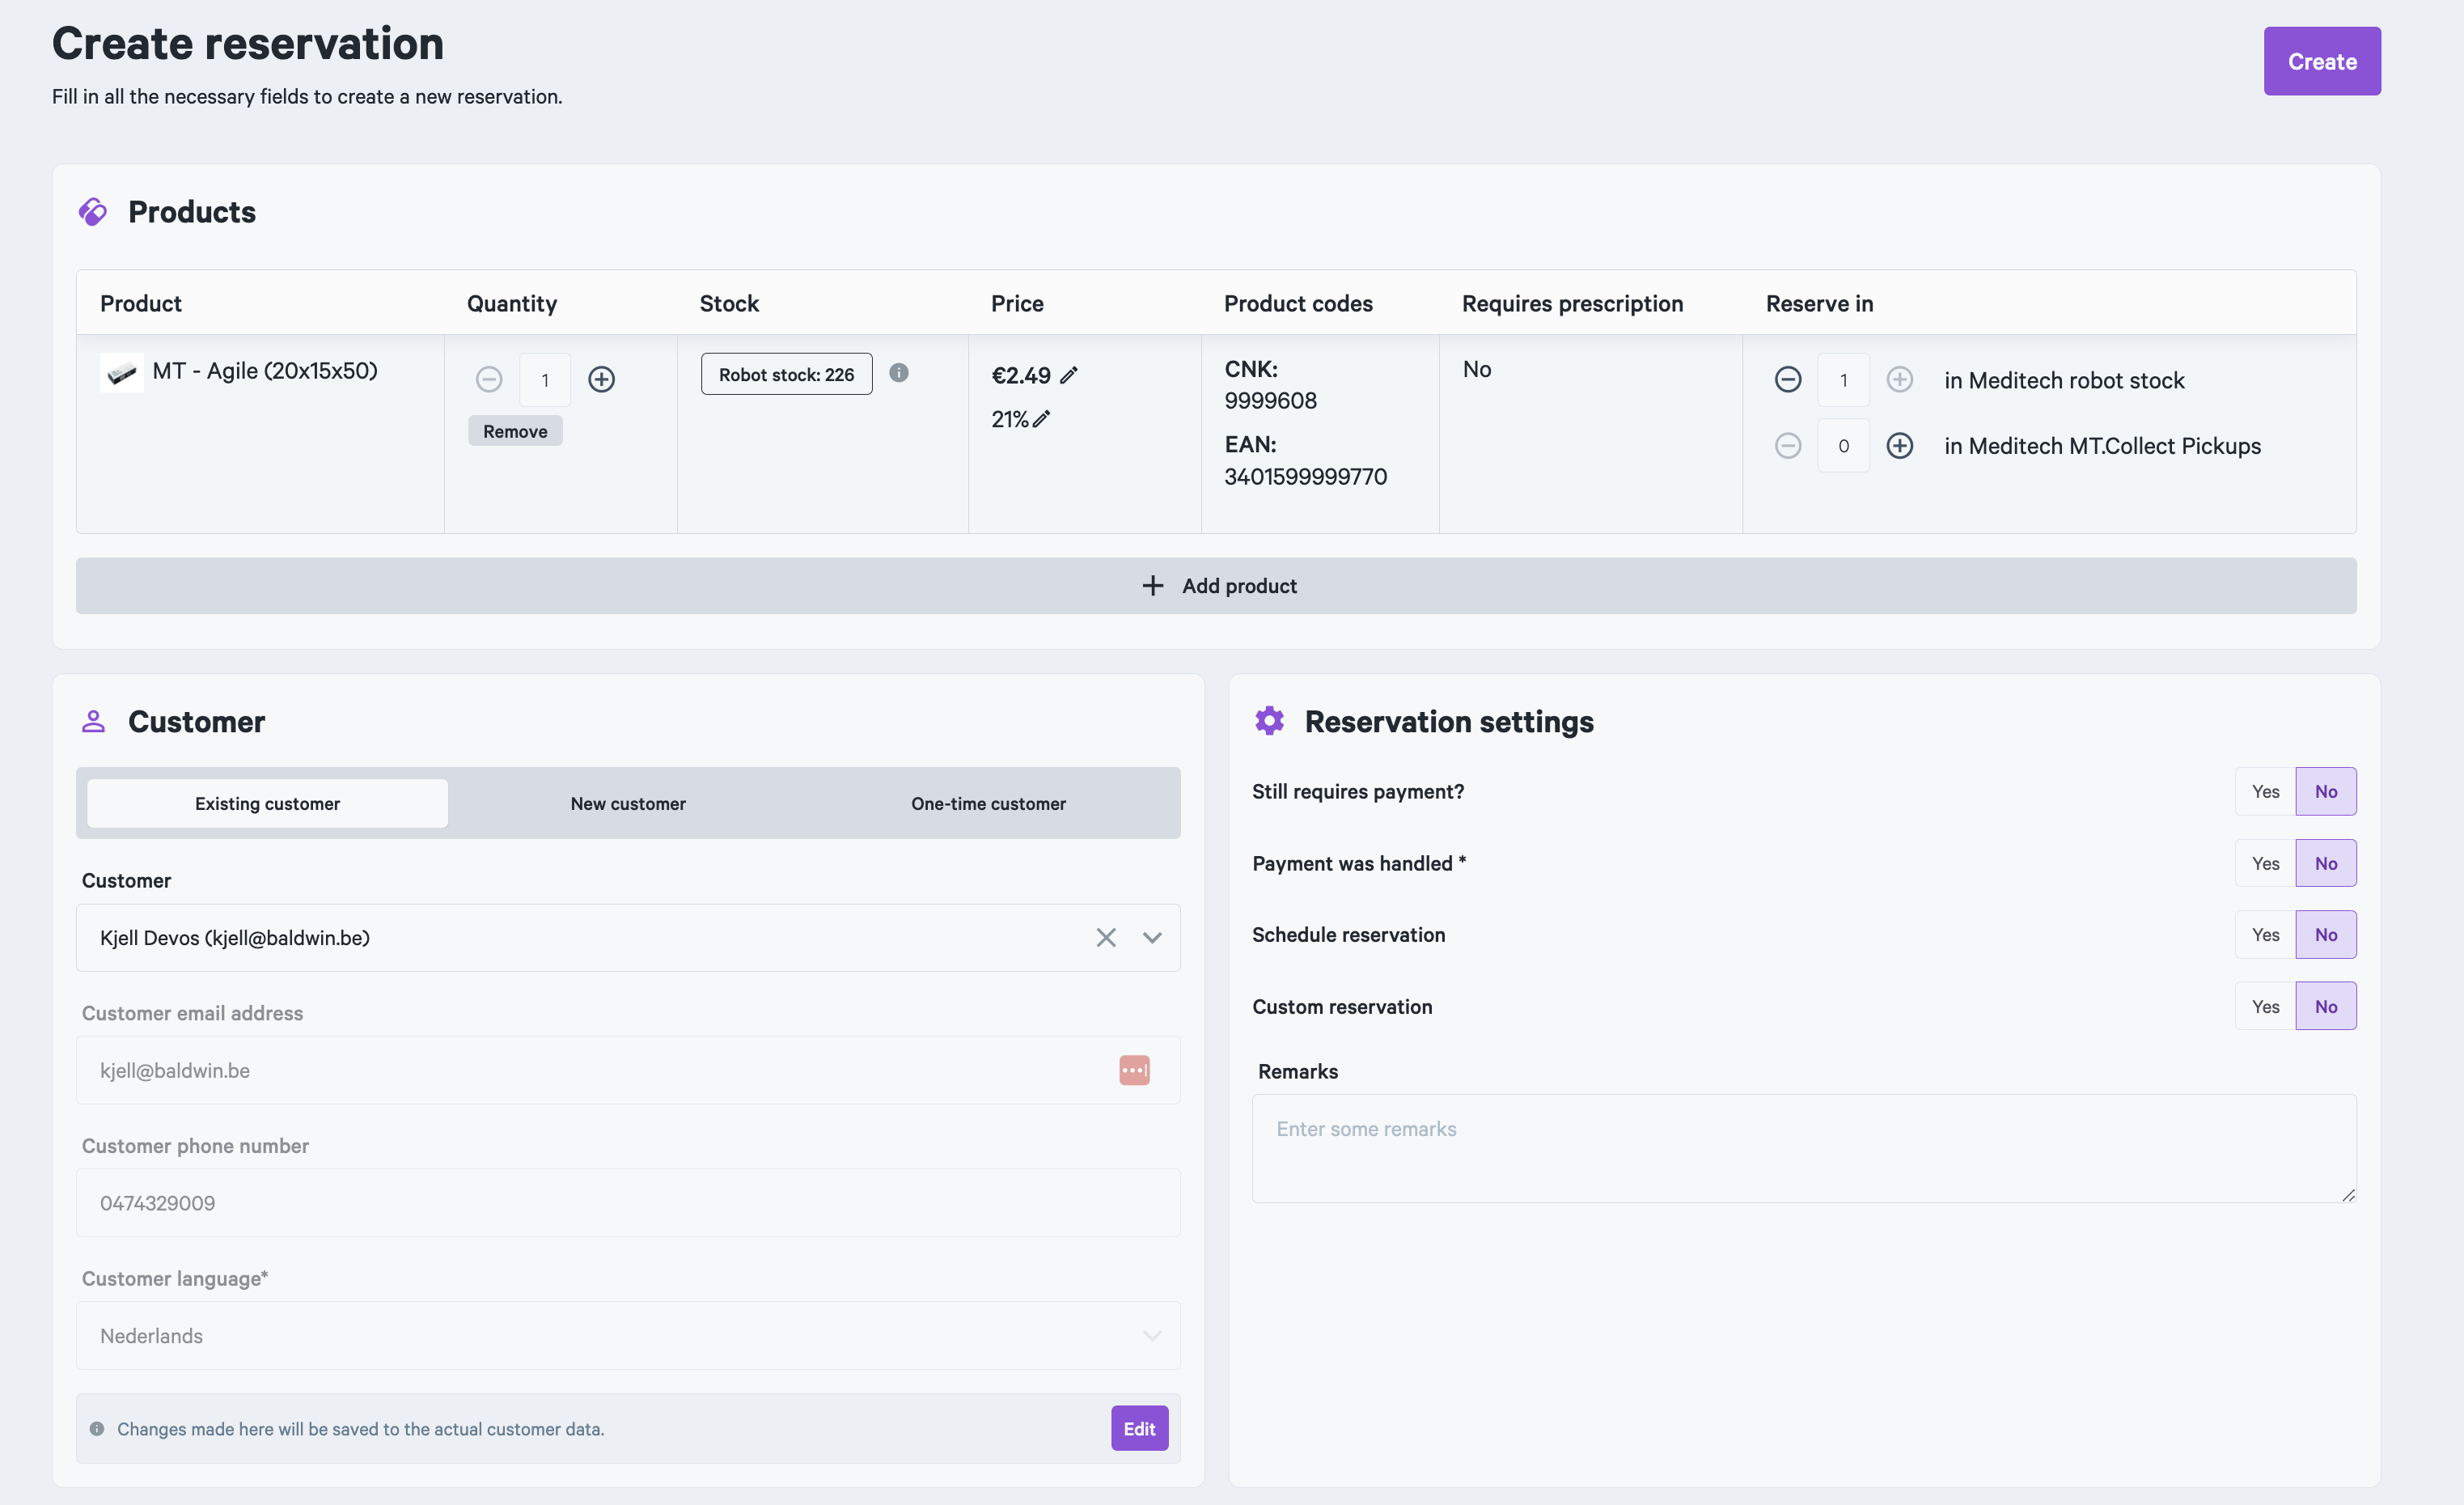This screenshot has height=1505, width=2464.
Task: Click MT.Collect Pickups reserve quantity field
Action: point(1844,446)
